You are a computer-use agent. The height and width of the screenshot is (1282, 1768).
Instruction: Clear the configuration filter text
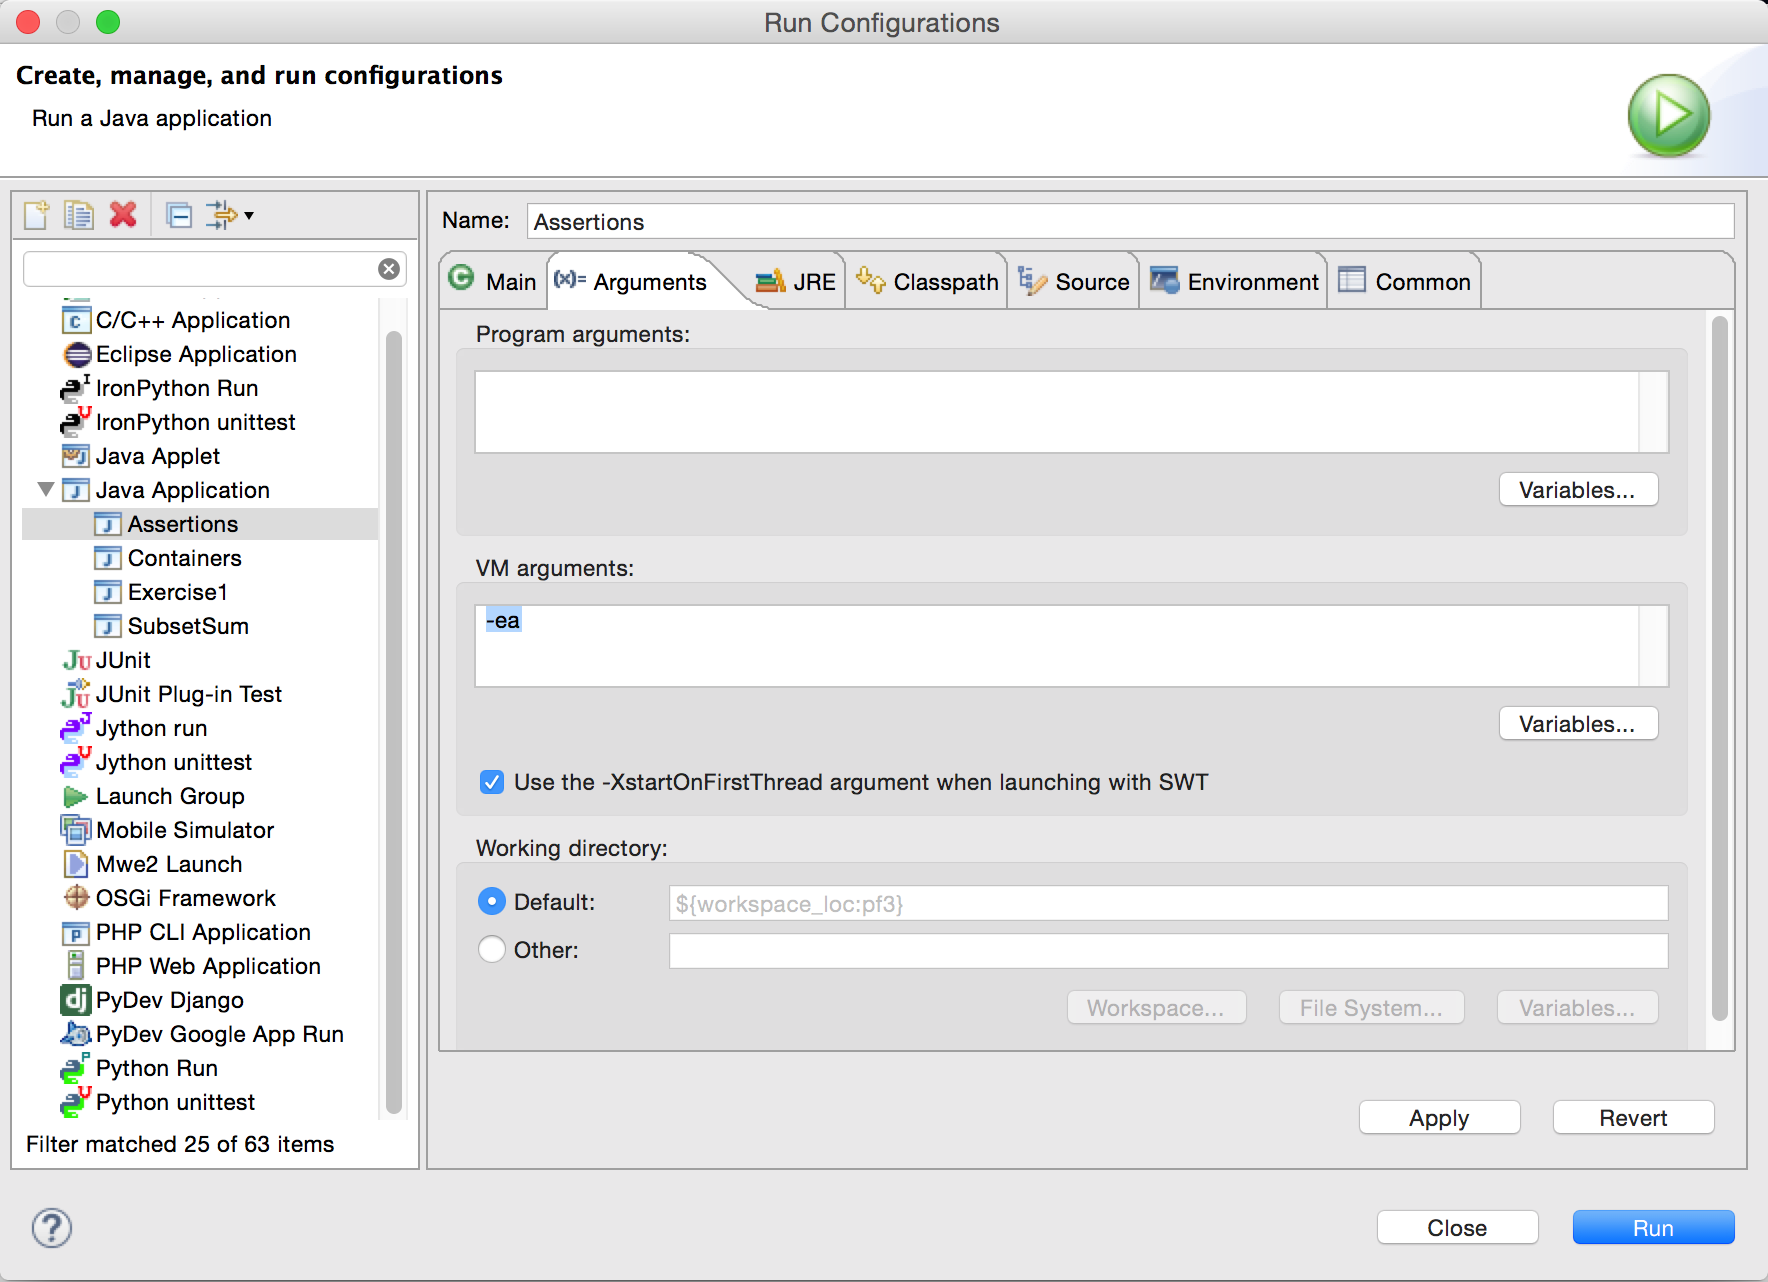click(x=389, y=269)
